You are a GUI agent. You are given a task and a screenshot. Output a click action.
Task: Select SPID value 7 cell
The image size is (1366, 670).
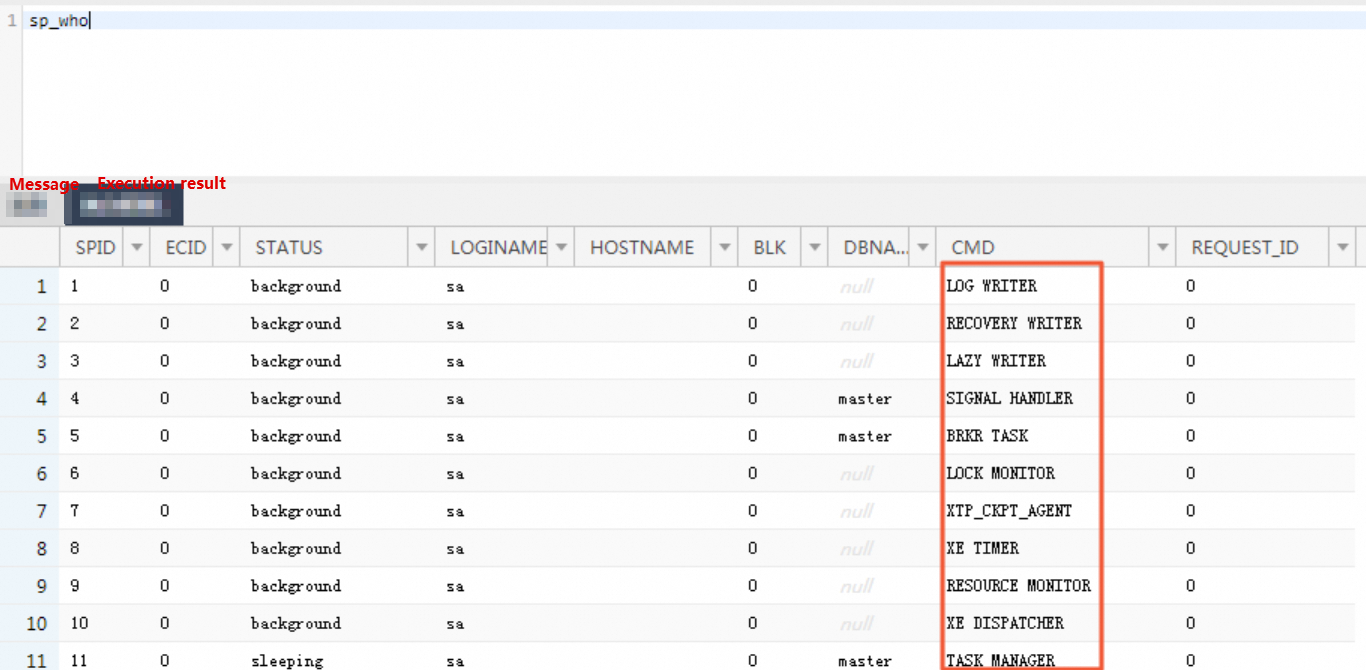click(105, 511)
